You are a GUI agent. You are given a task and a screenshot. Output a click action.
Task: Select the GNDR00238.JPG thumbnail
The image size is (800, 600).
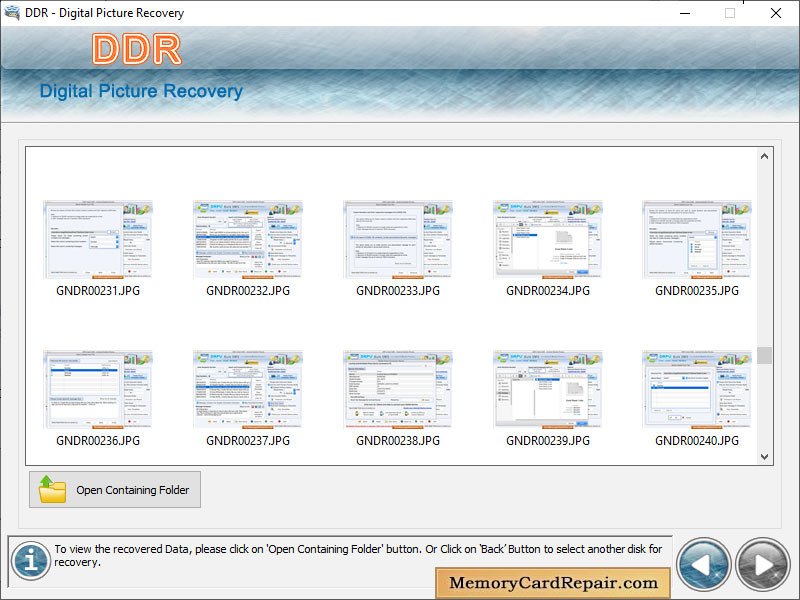click(x=398, y=389)
